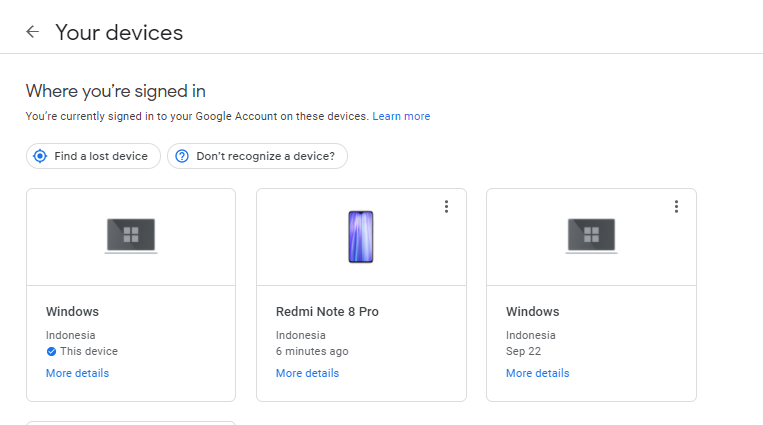The height and width of the screenshot is (425, 763).
Task: Open the three-dot menu on Sep 22 Windows card
Action: coord(676,207)
